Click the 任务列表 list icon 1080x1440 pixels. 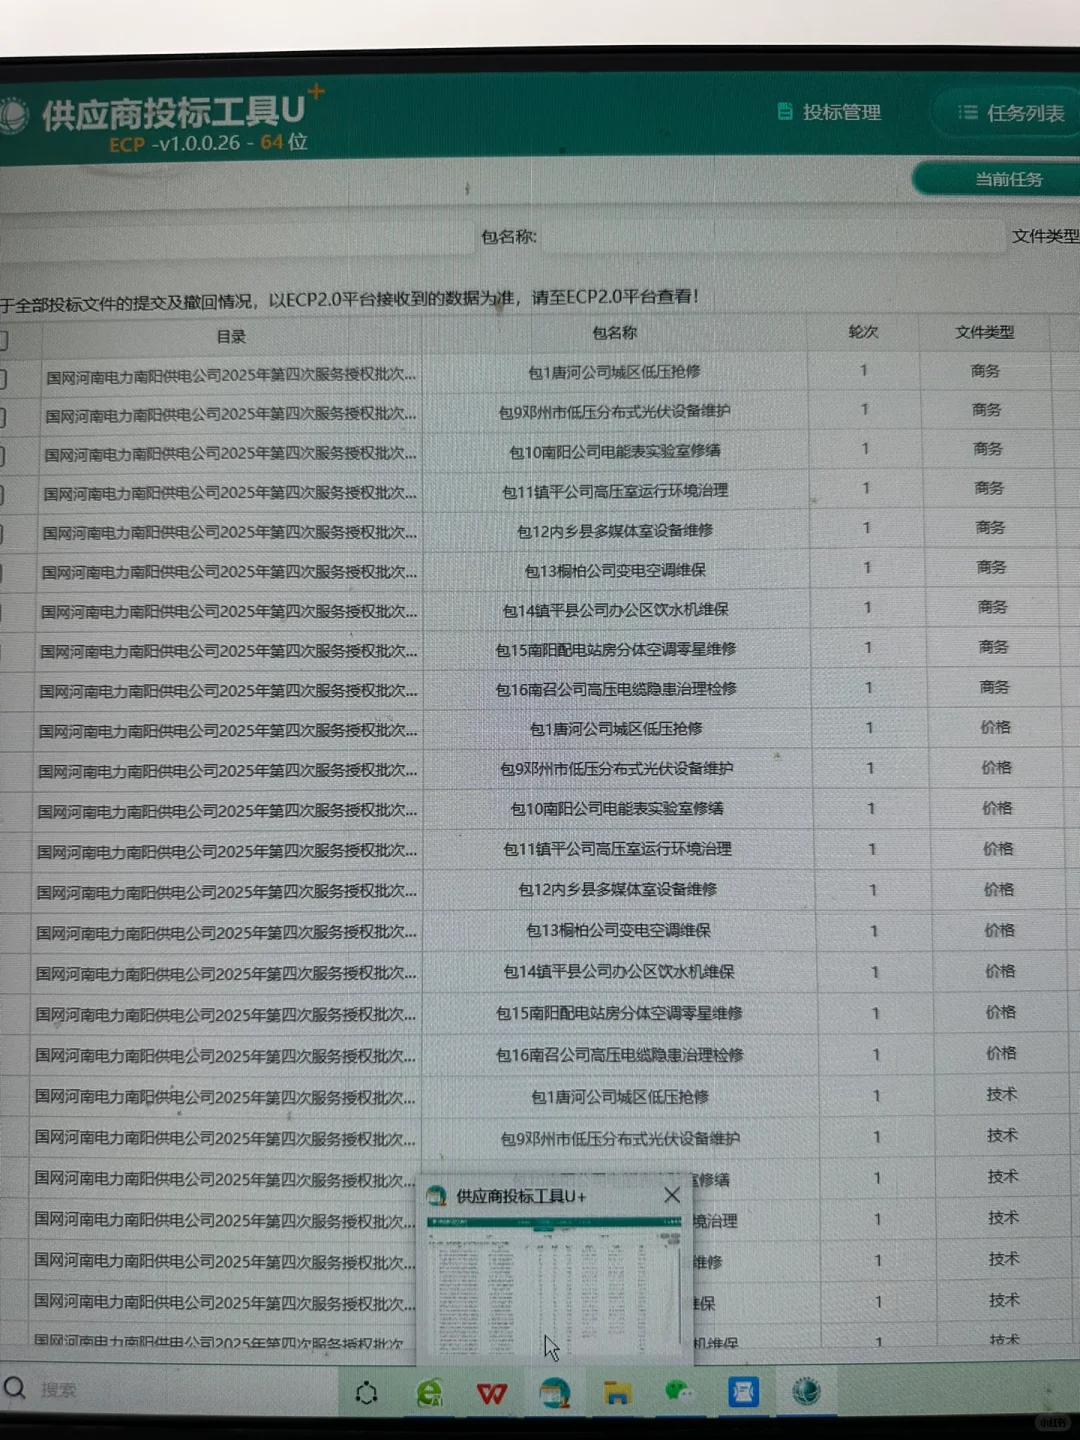(x=966, y=112)
